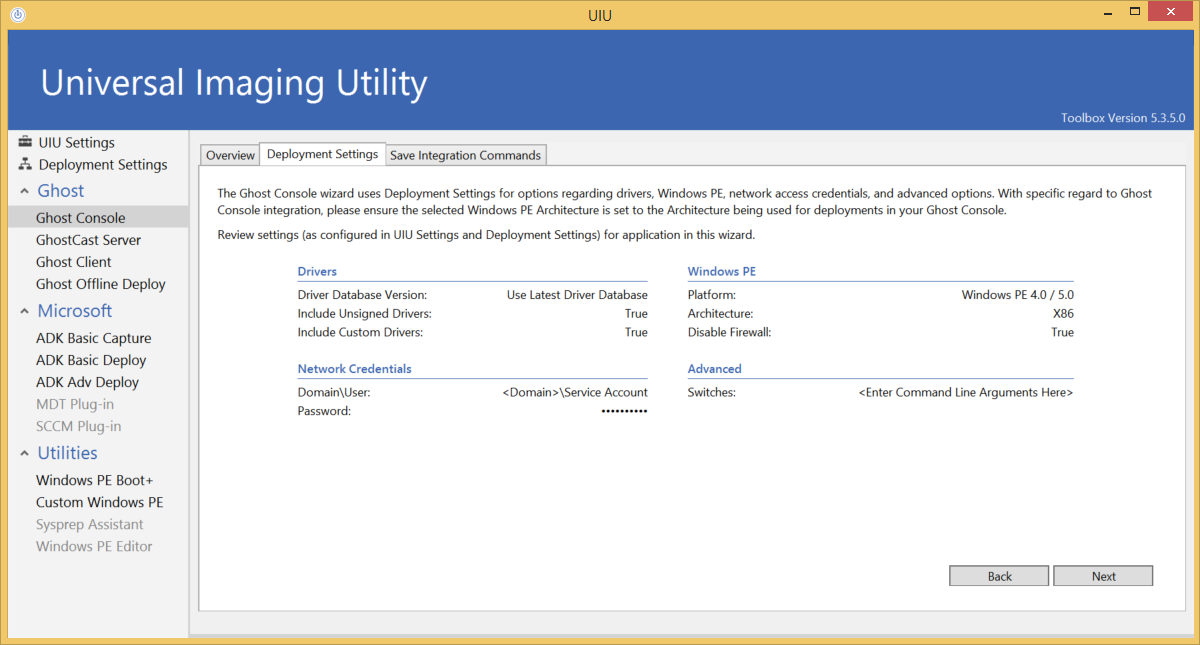Open Custom Windows PE utility

click(99, 502)
